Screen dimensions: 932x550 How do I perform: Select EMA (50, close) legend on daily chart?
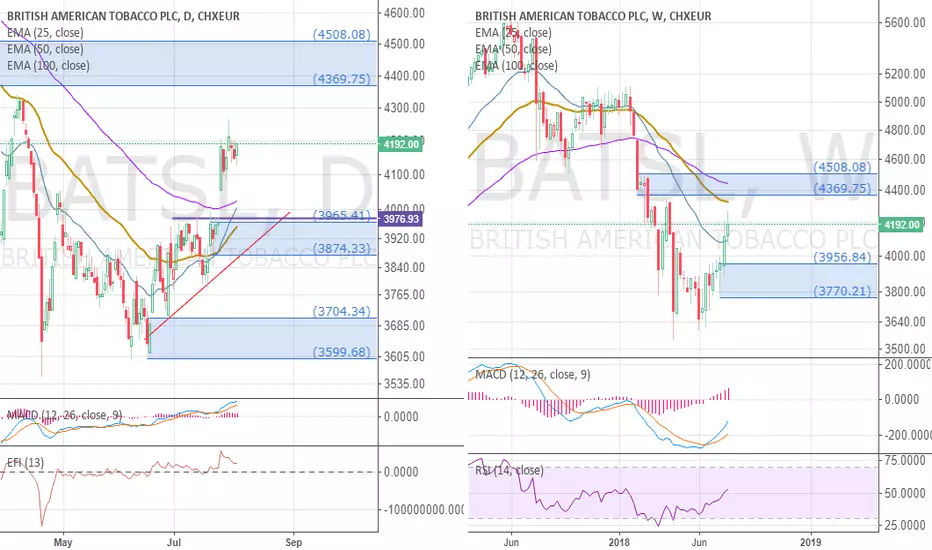[45, 49]
